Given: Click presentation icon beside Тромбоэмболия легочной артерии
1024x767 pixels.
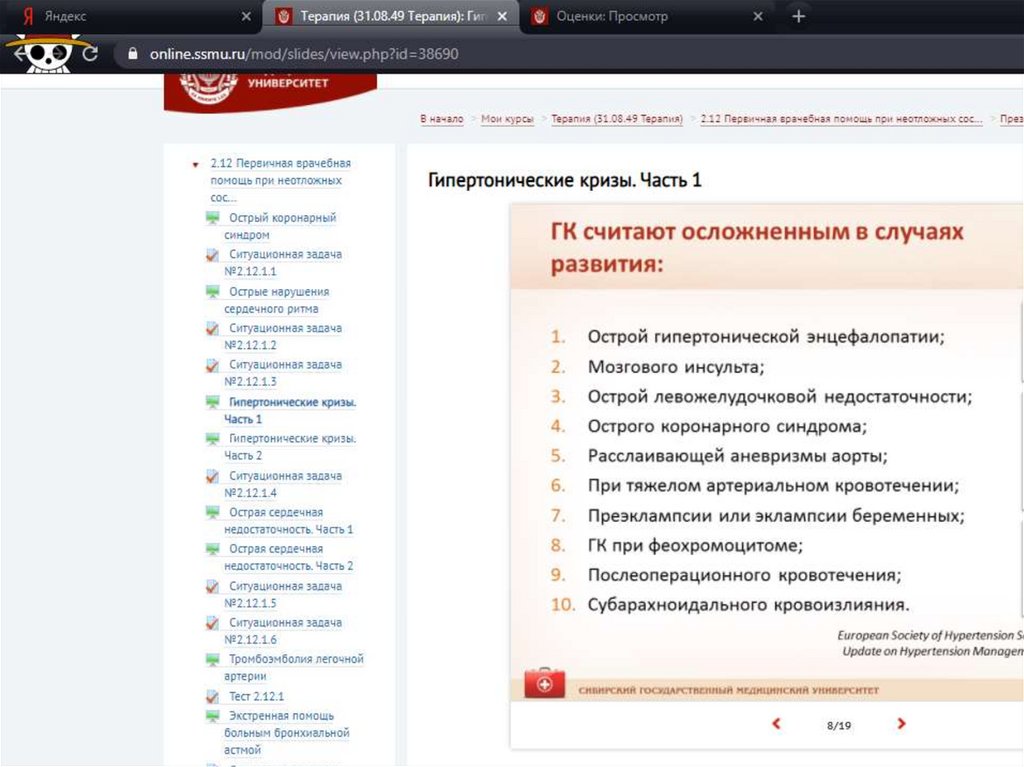Looking at the screenshot, I should click(x=212, y=659).
